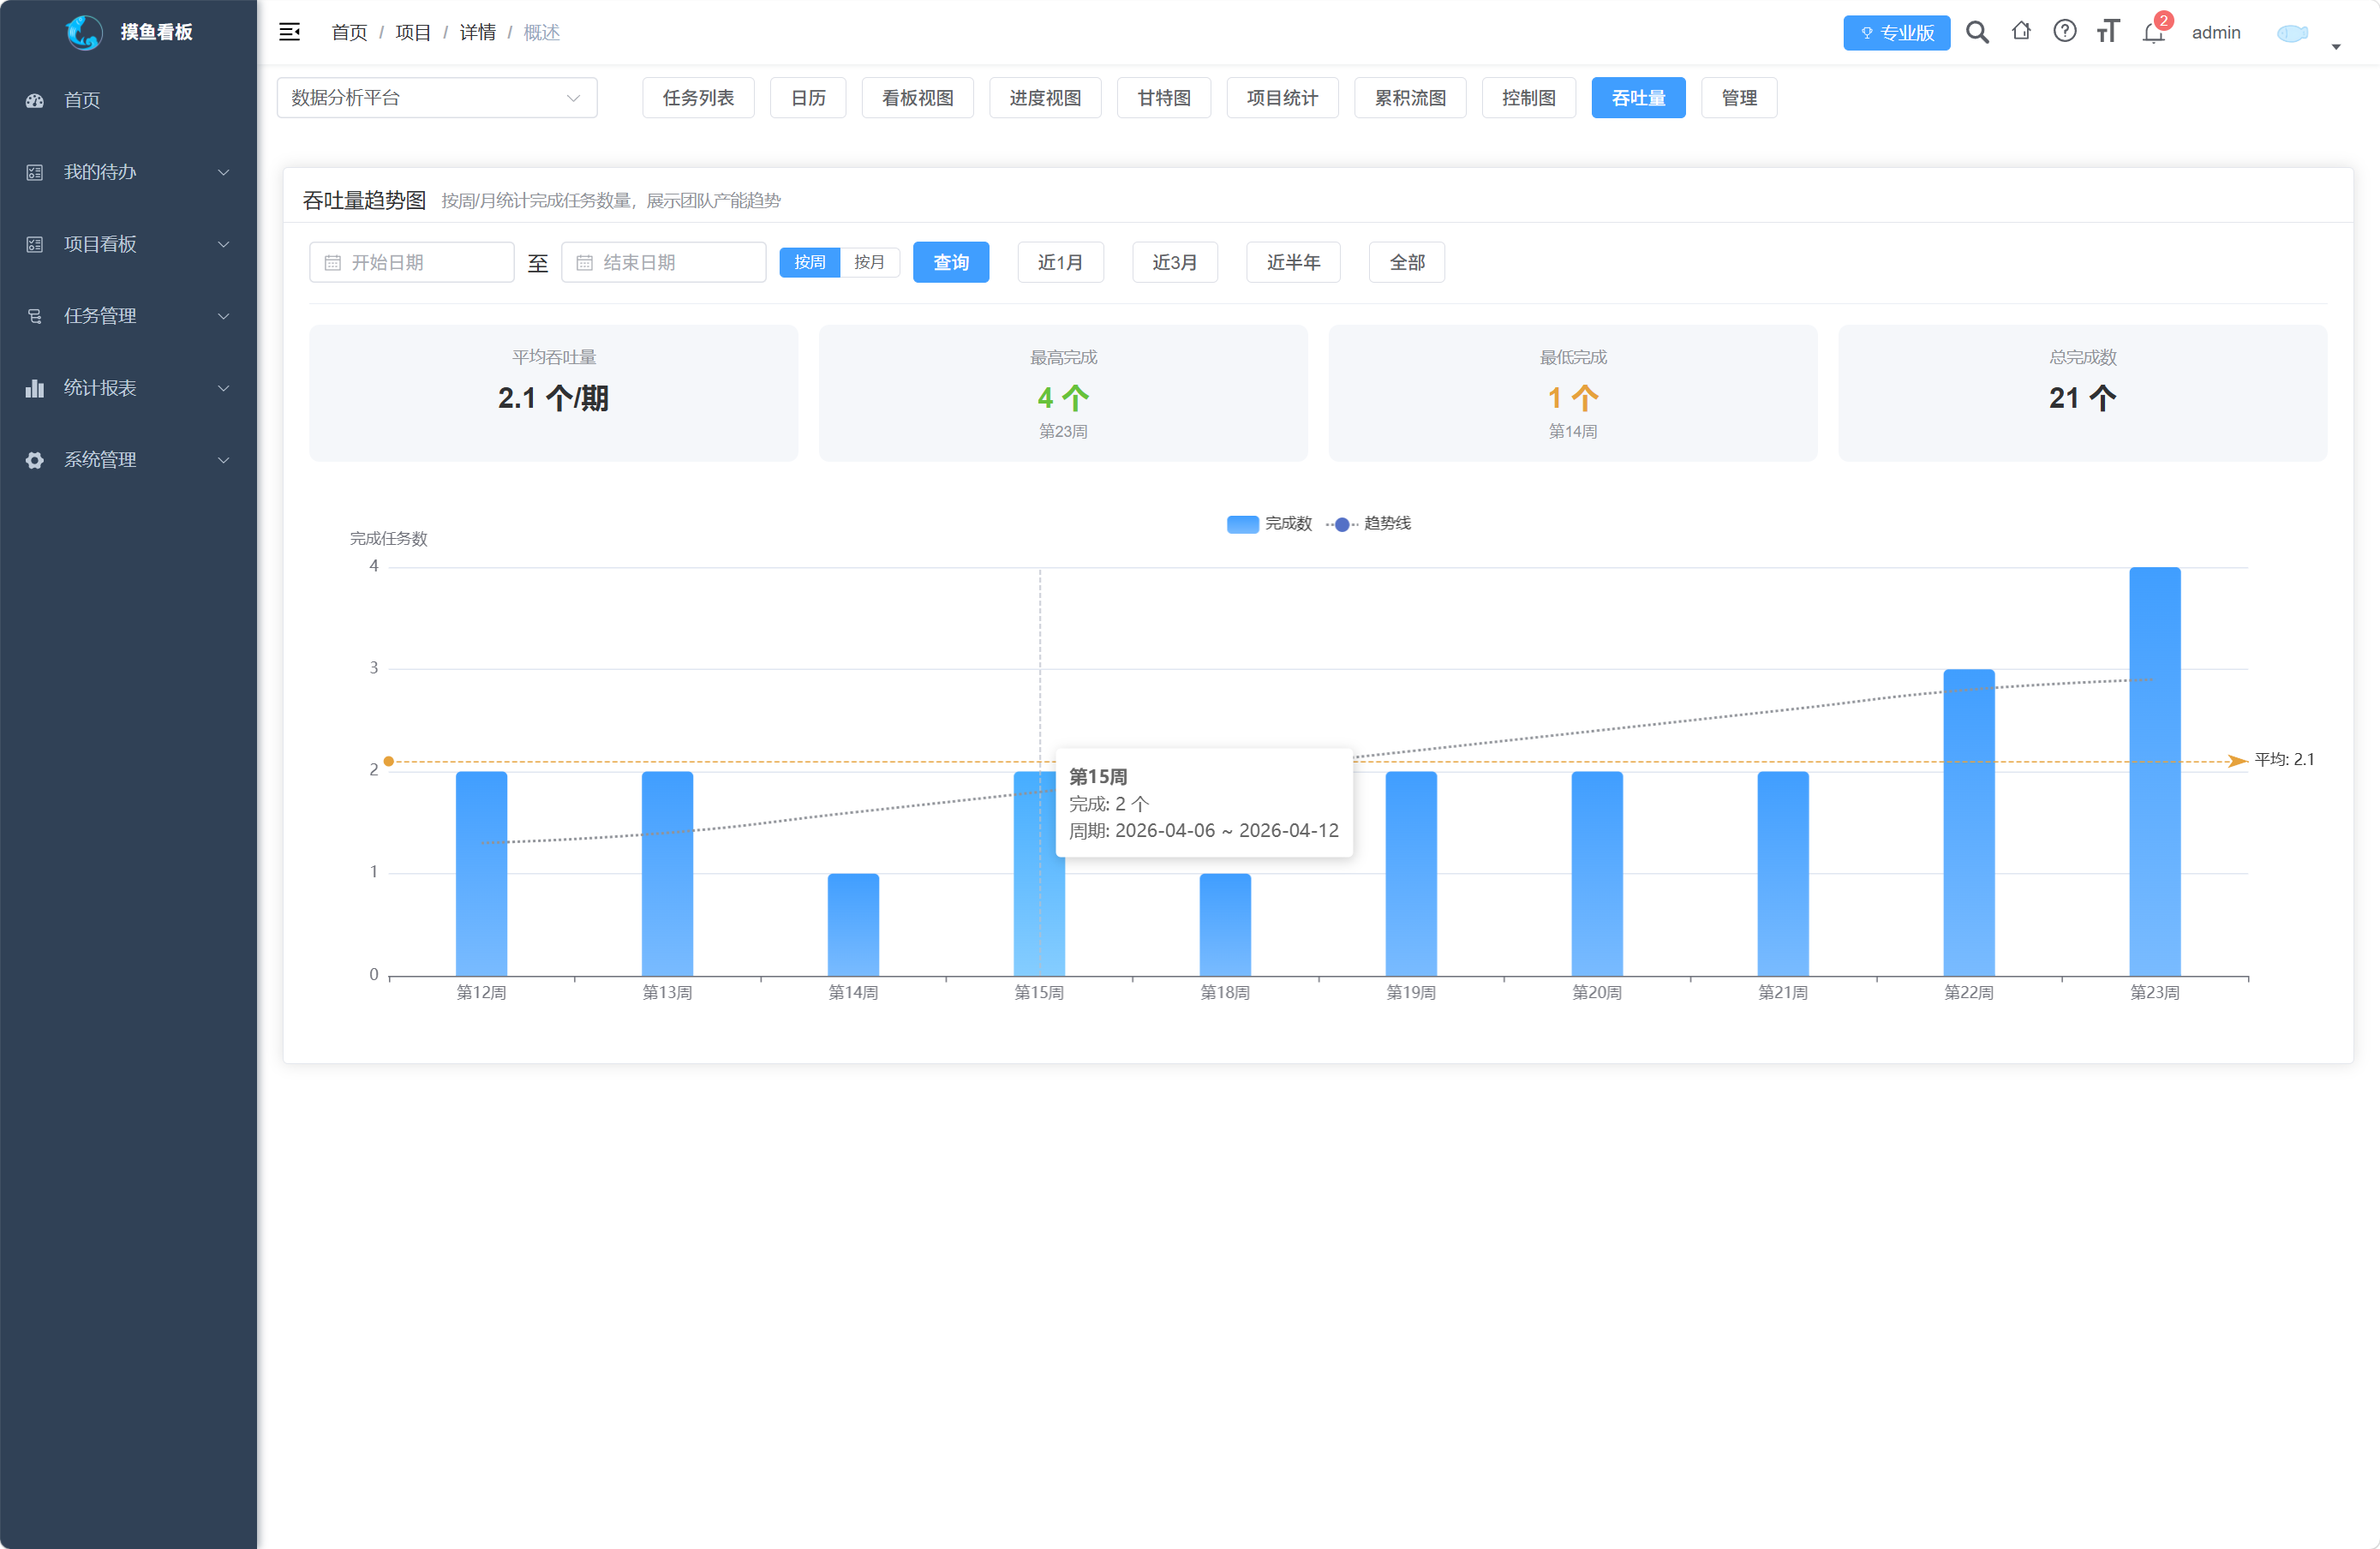Click the 系统管理 gear icon
Viewport: 2380px width, 1549px height.
(35, 460)
